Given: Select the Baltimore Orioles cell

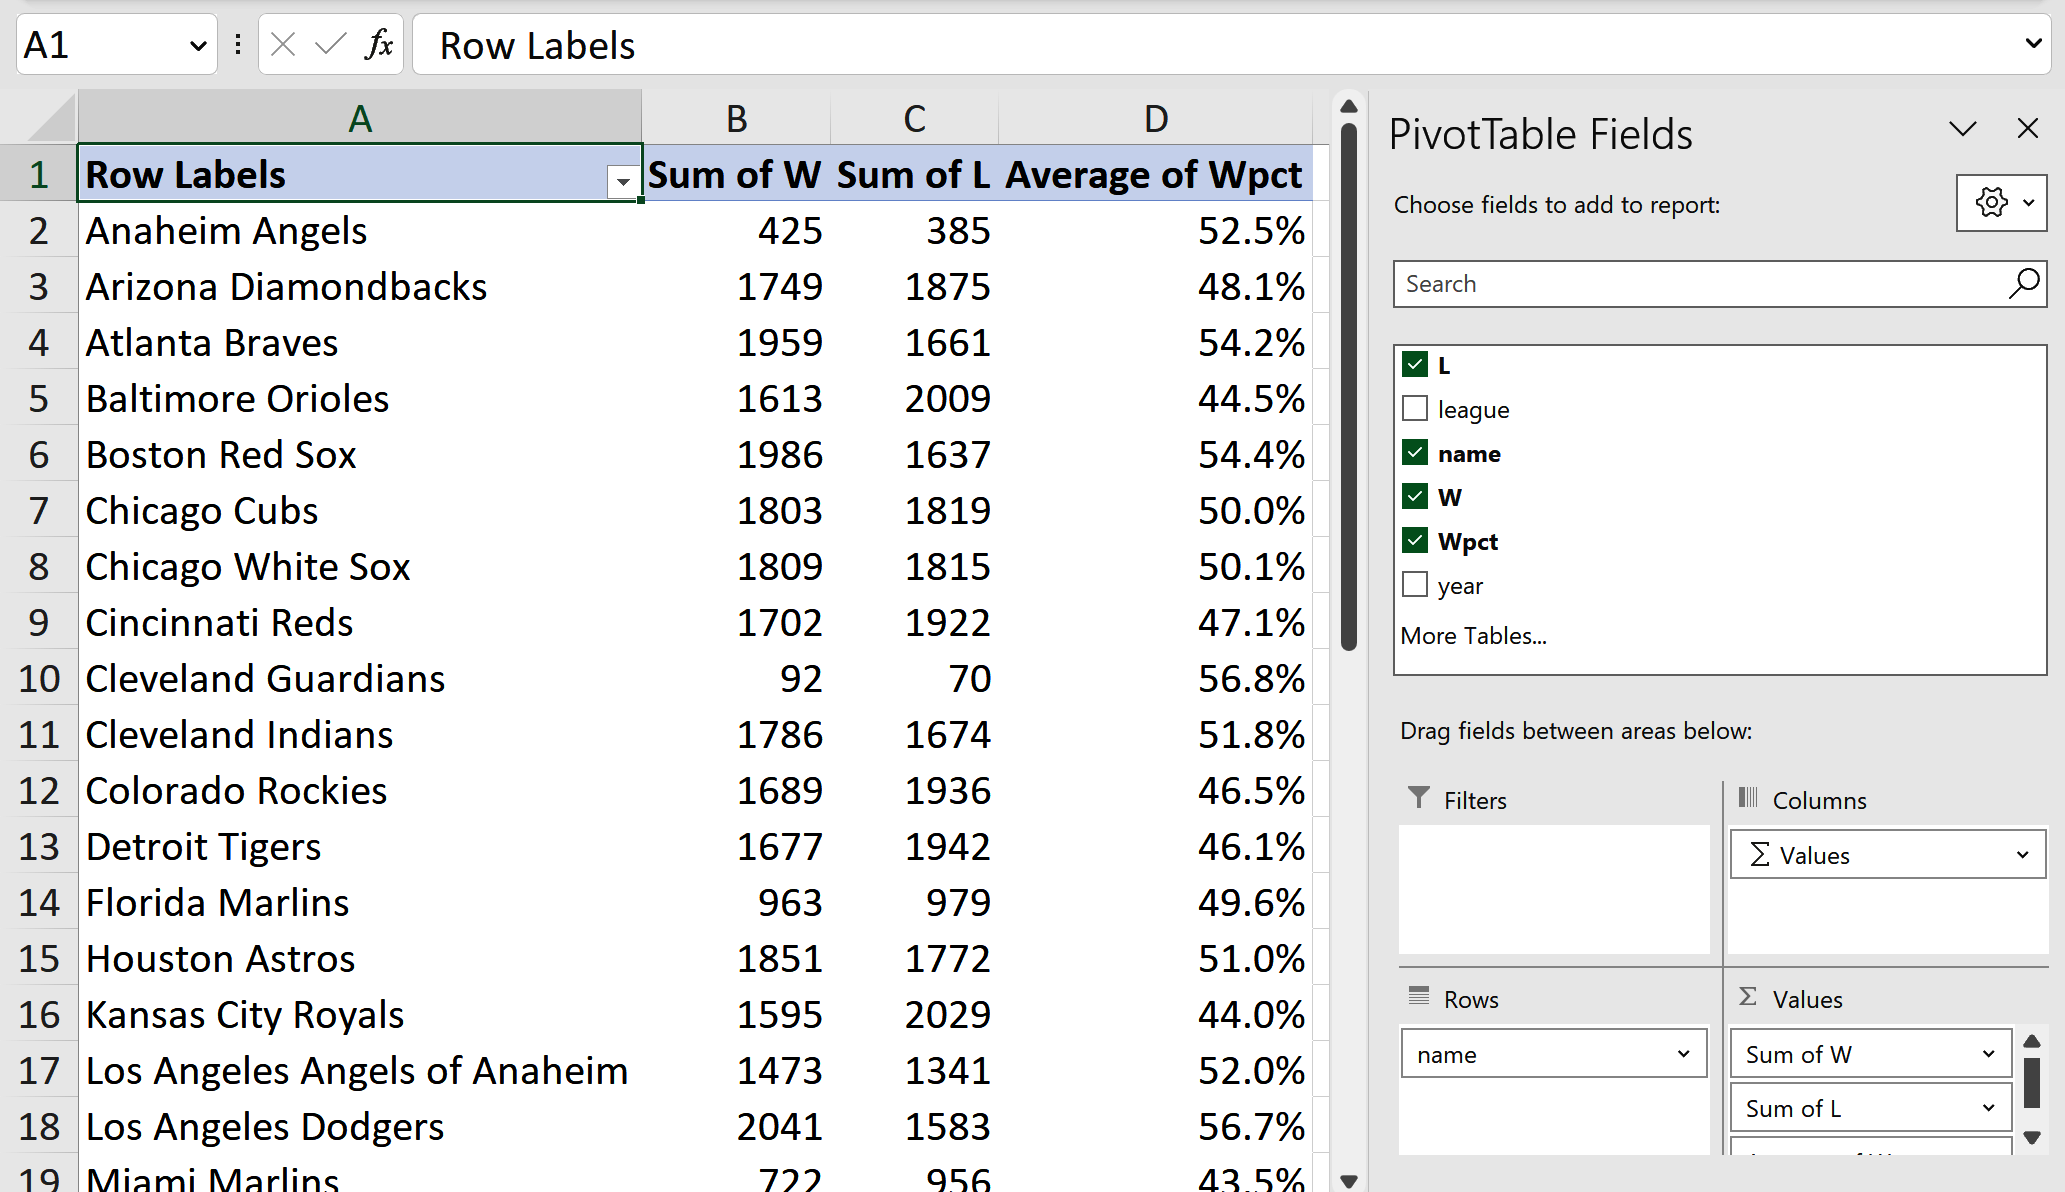Looking at the screenshot, I should pos(360,399).
